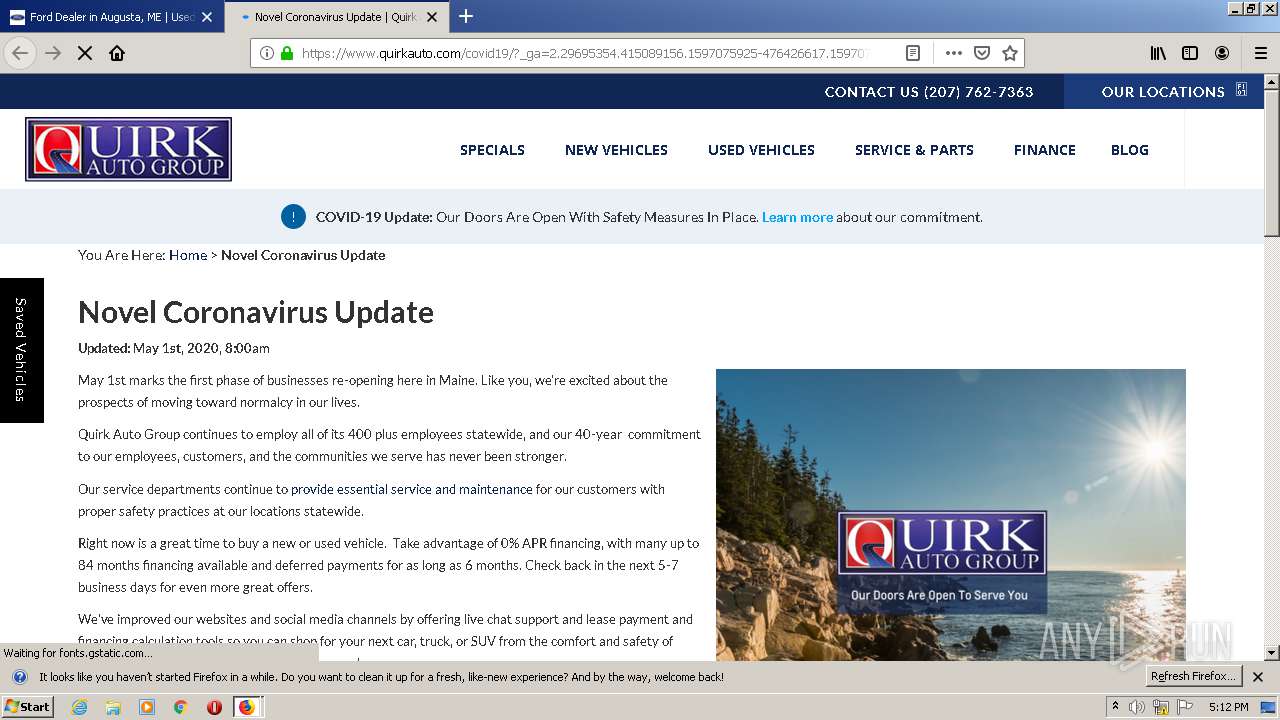Open the Saved Vehicles side tab
Viewport: 1280px width, 720px height.
[x=21, y=350]
